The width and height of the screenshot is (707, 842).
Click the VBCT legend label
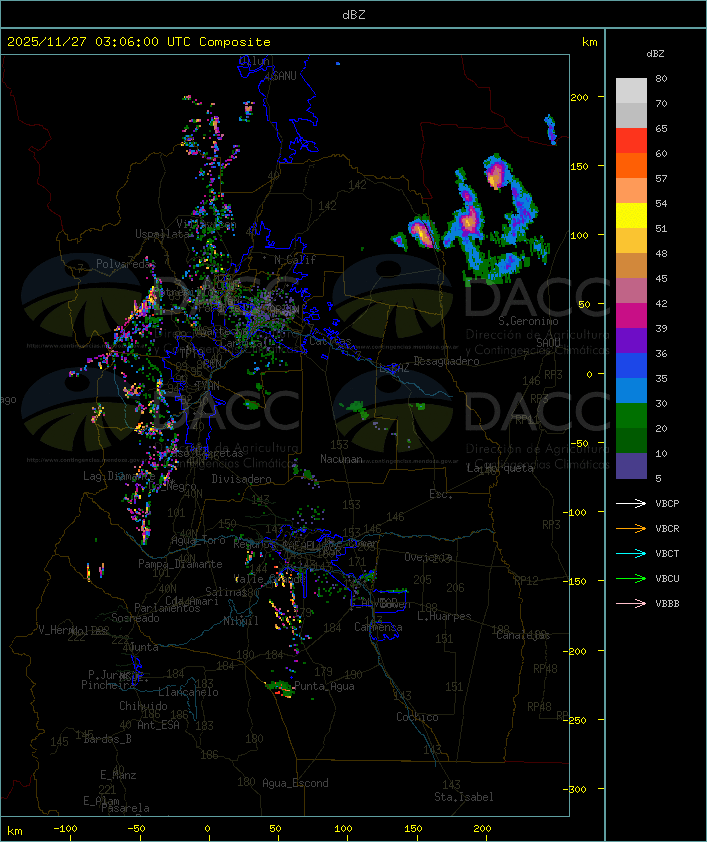(667, 553)
